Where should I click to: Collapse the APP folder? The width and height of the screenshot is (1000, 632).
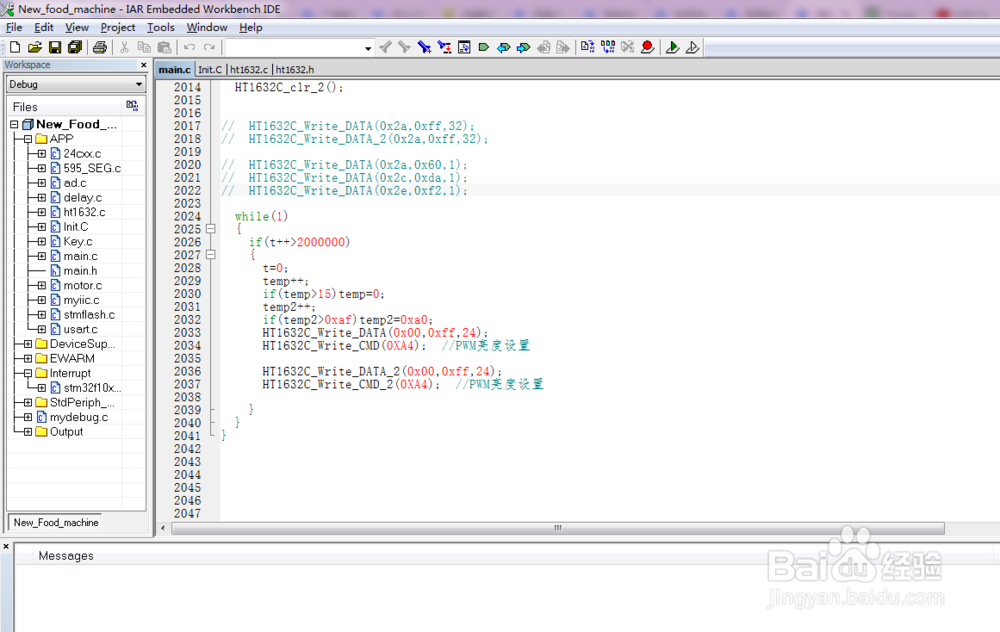pyautogui.click(x=27, y=139)
